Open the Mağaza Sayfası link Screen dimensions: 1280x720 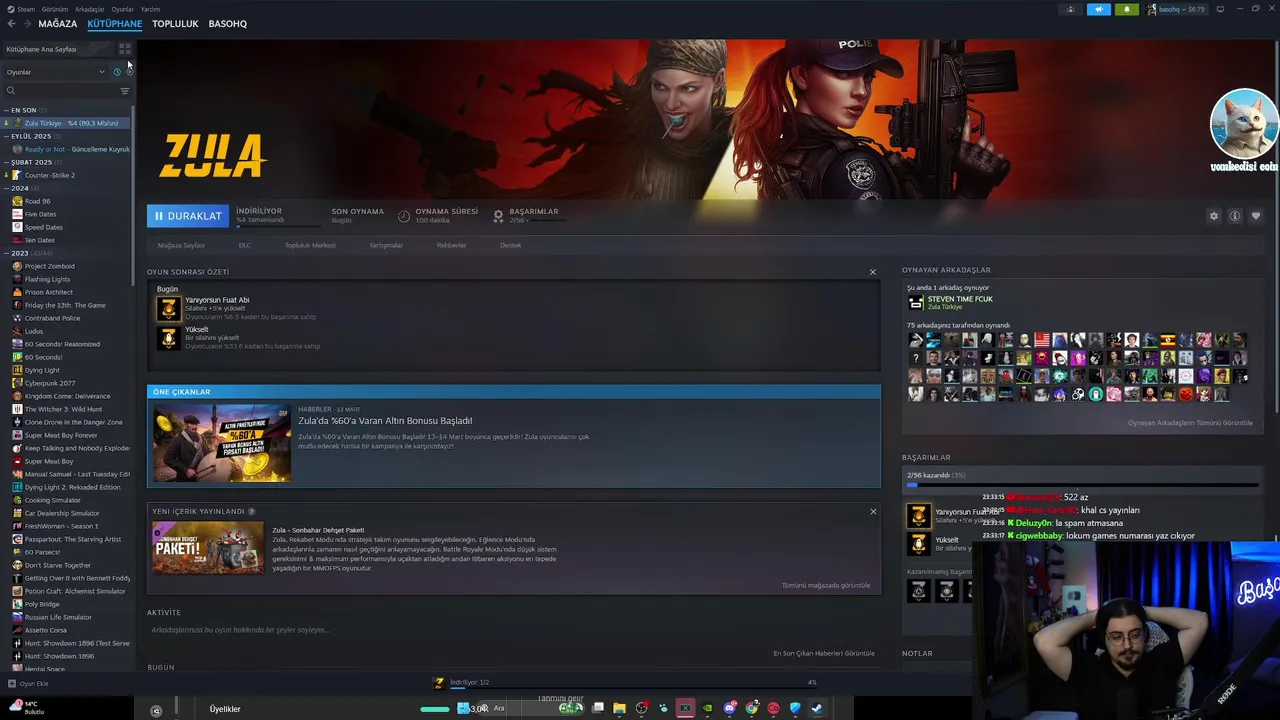click(x=181, y=245)
